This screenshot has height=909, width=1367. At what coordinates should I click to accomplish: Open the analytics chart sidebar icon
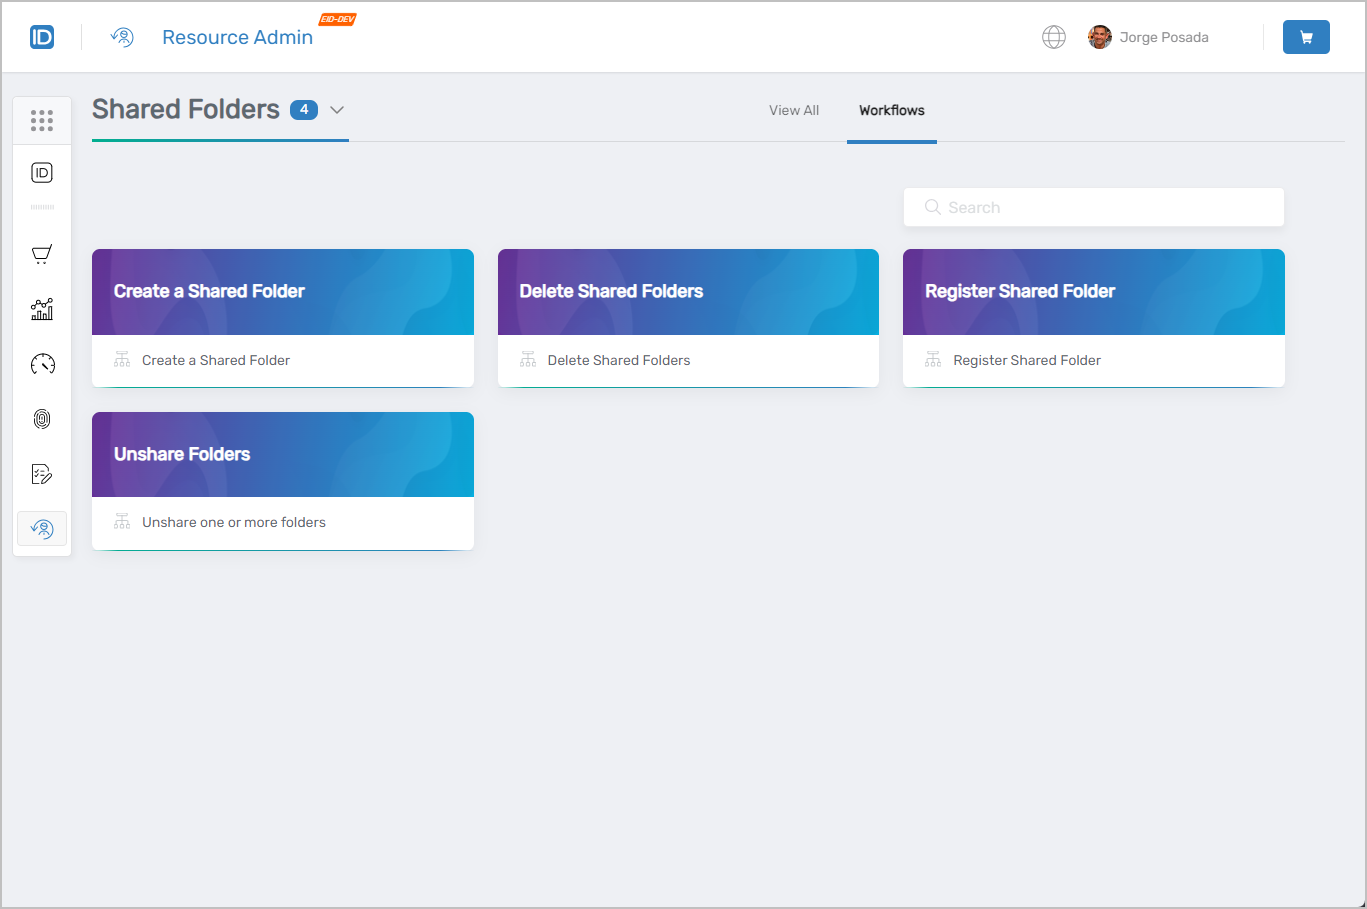pos(41,309)
